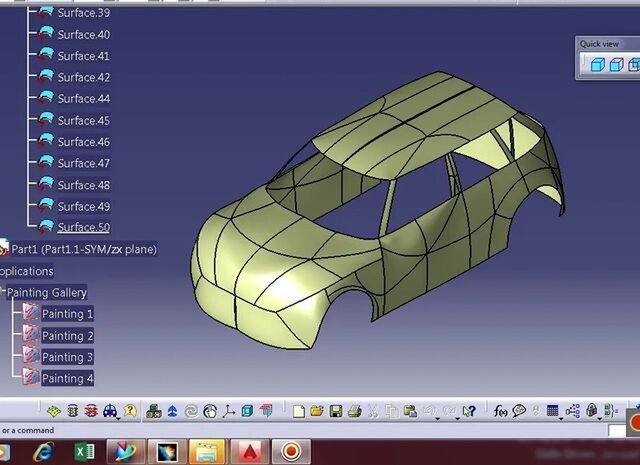Screen dimensions: 640x465
Task: Open dropdown arrow beside the padlock icon
Action: (x=600, y=419)
